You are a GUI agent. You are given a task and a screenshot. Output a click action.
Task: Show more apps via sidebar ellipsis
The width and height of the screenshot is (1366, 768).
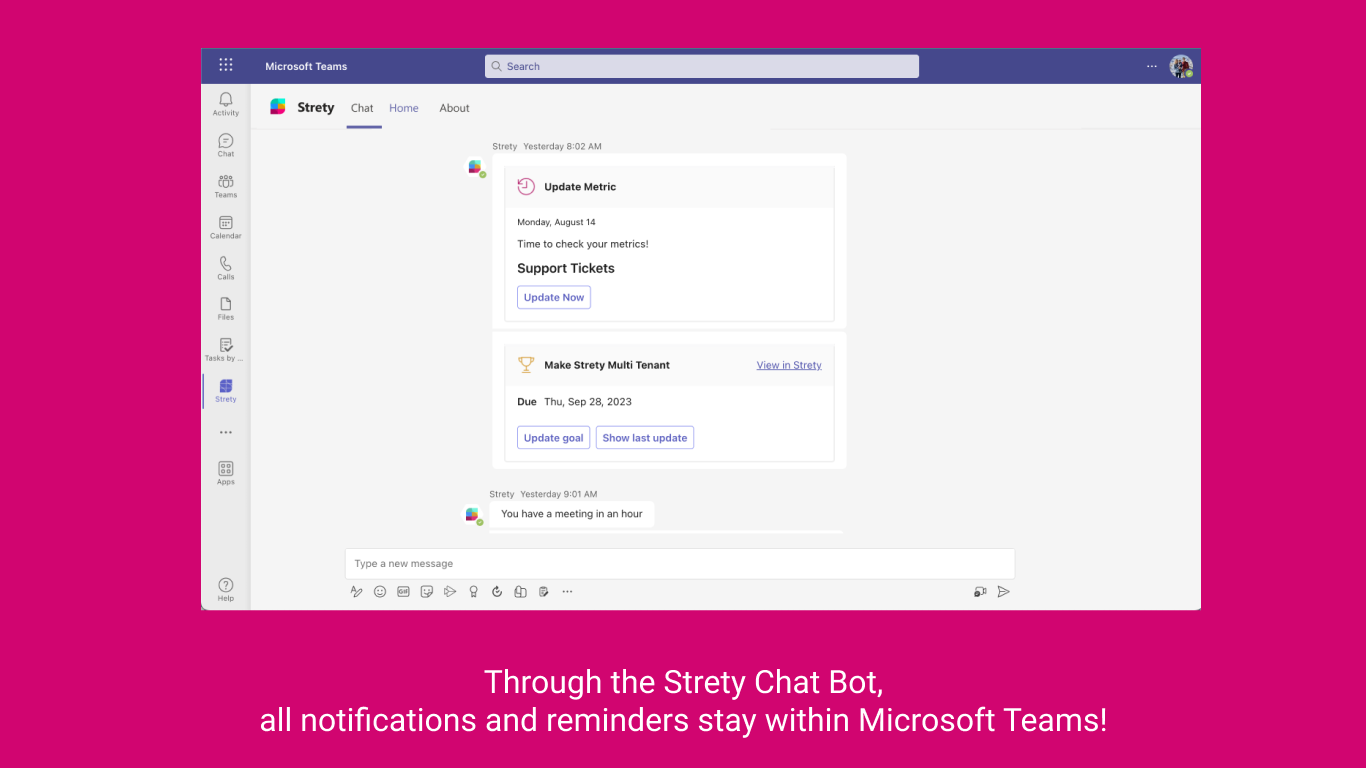[226, 432]
